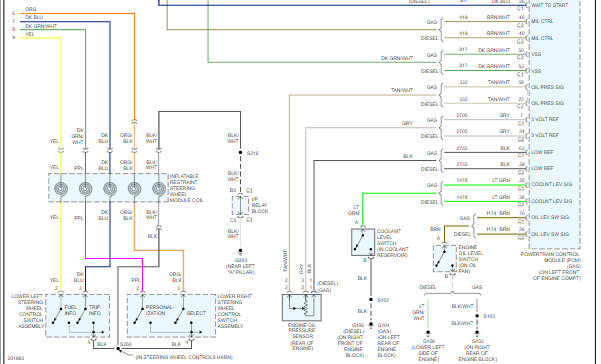Viewport: 601px width, 364px height.
Task: Click the Engine Oil Level Switch symbol box
Action: [445, 259]
